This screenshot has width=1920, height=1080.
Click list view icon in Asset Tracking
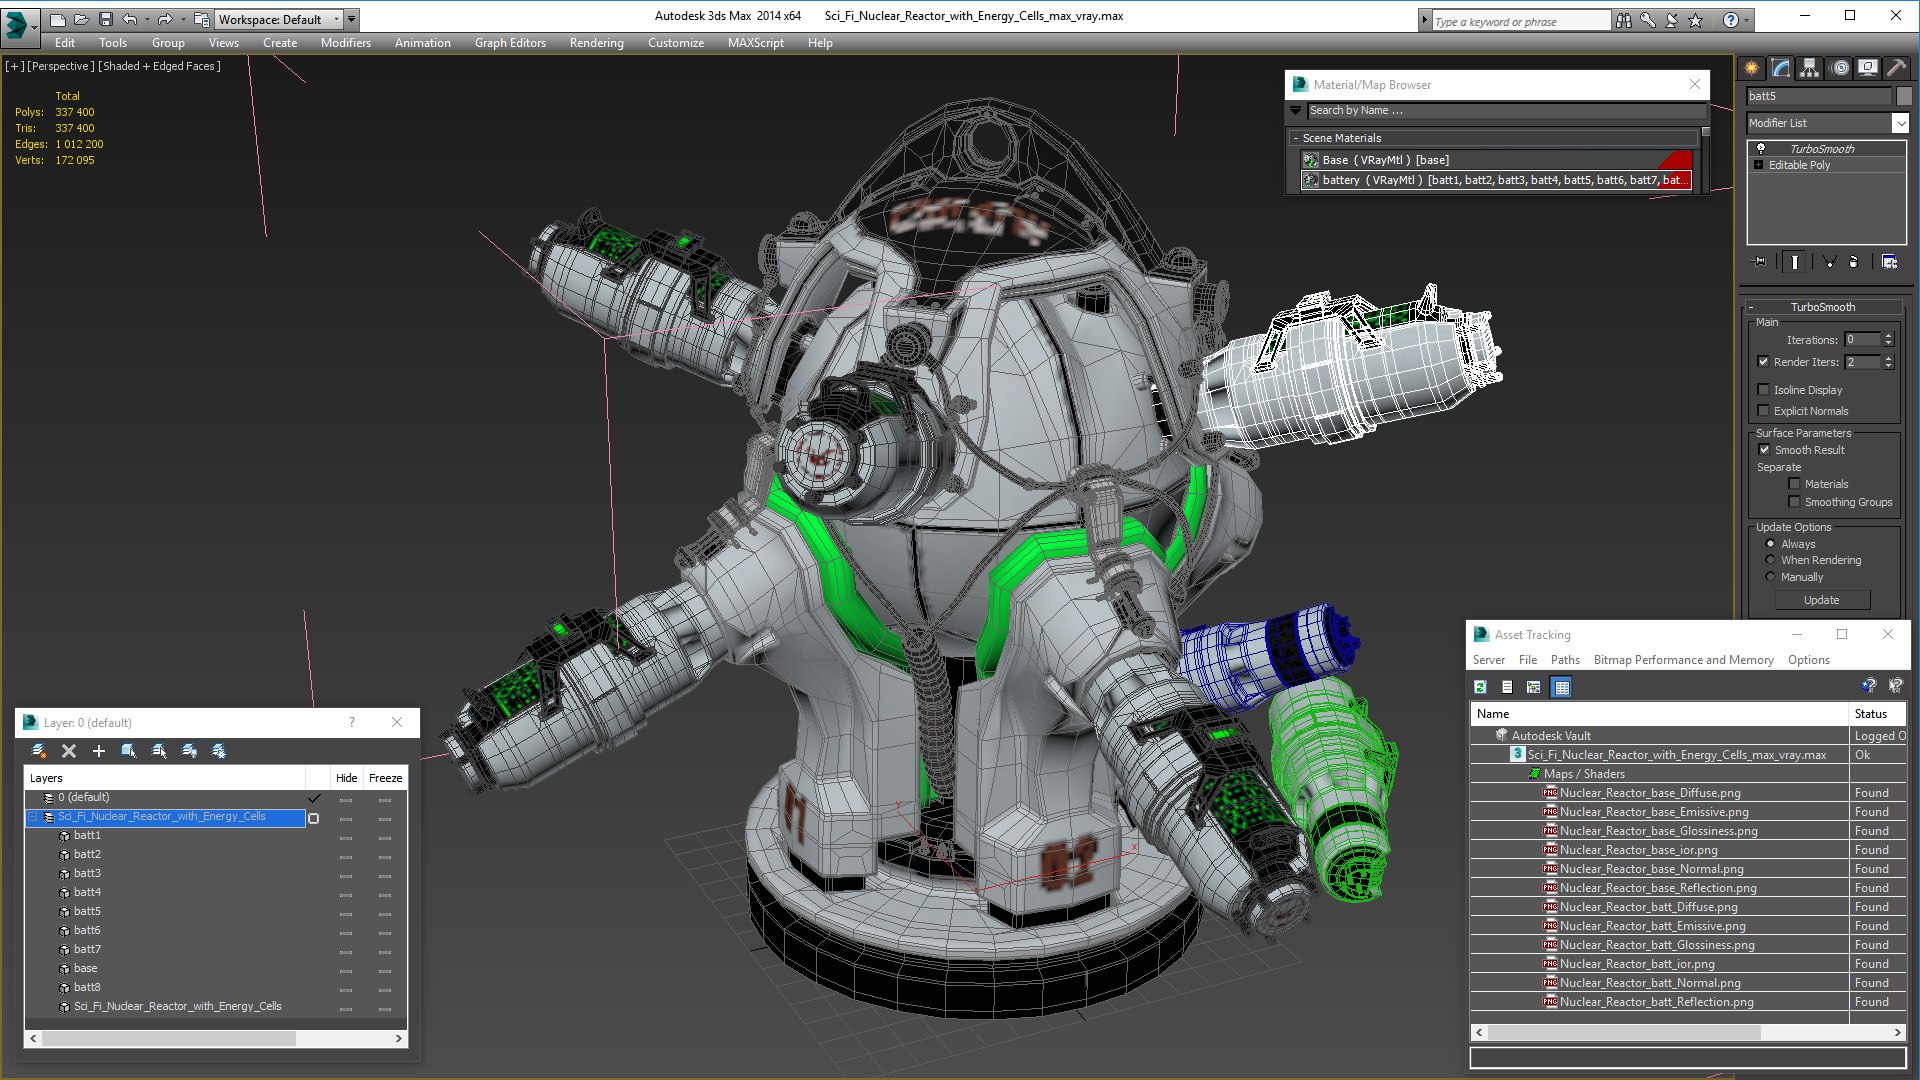[x=1507, y=687]
